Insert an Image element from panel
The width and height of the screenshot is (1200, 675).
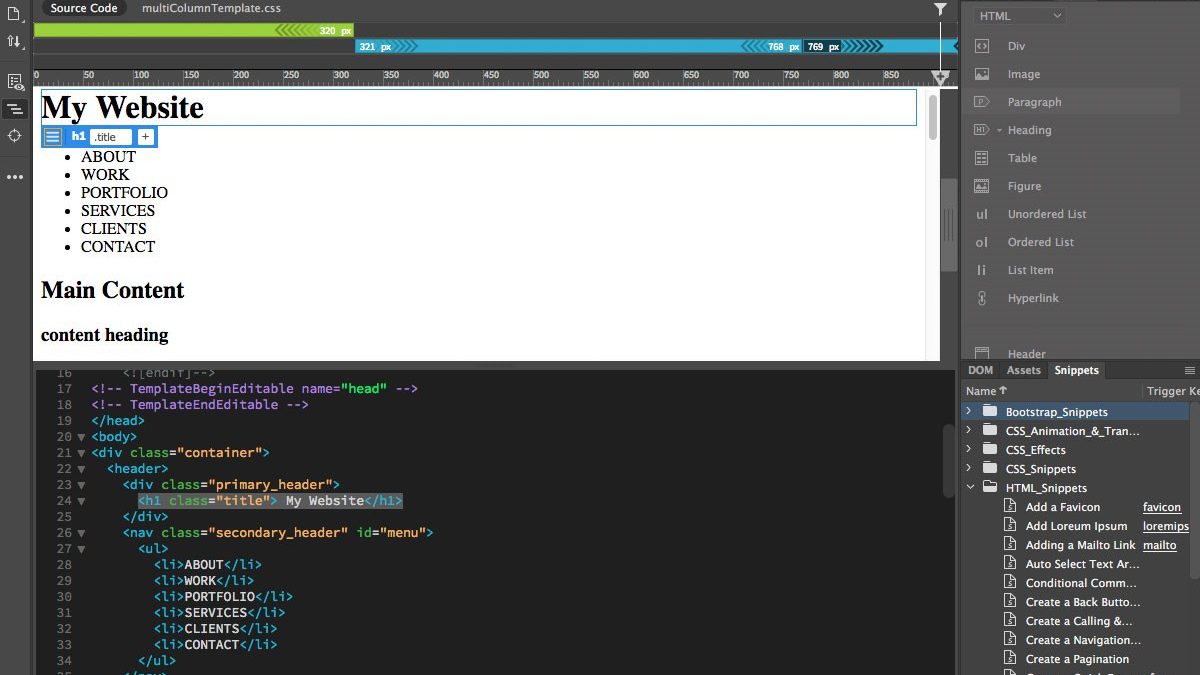click(1023, 74)
